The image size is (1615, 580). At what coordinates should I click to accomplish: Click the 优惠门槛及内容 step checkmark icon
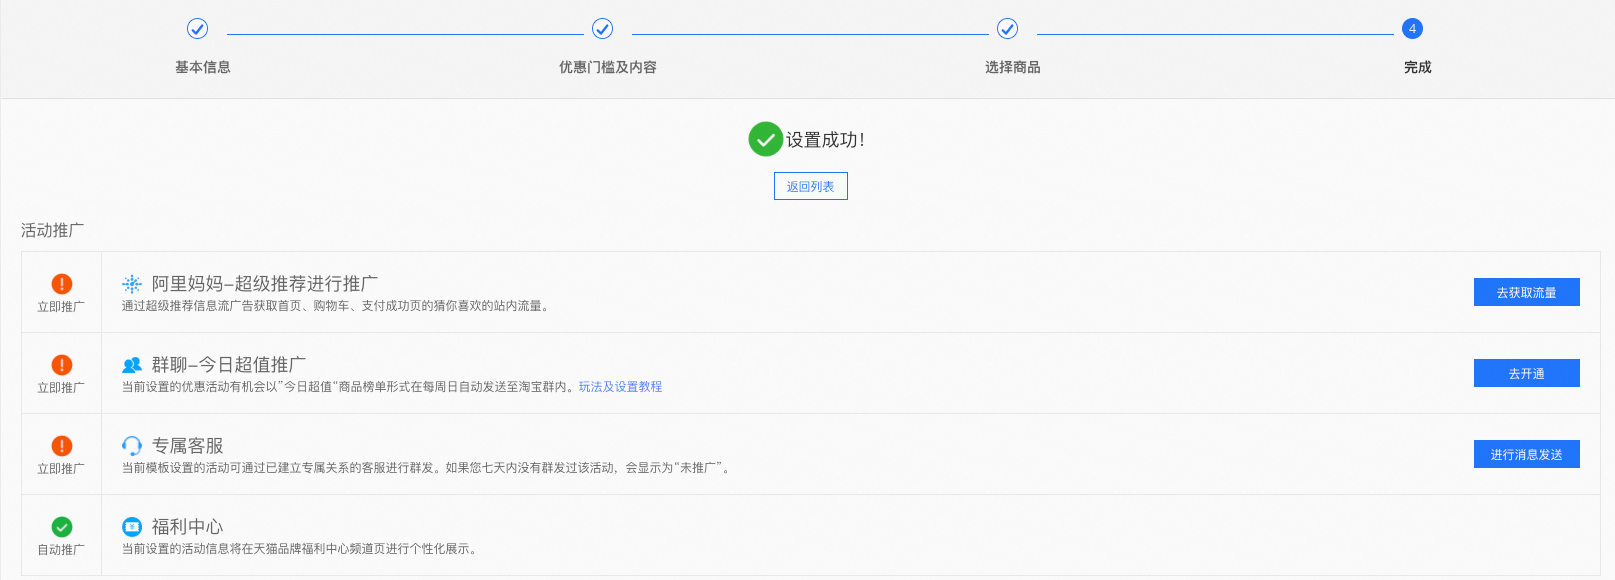click(x=603, y=29)
